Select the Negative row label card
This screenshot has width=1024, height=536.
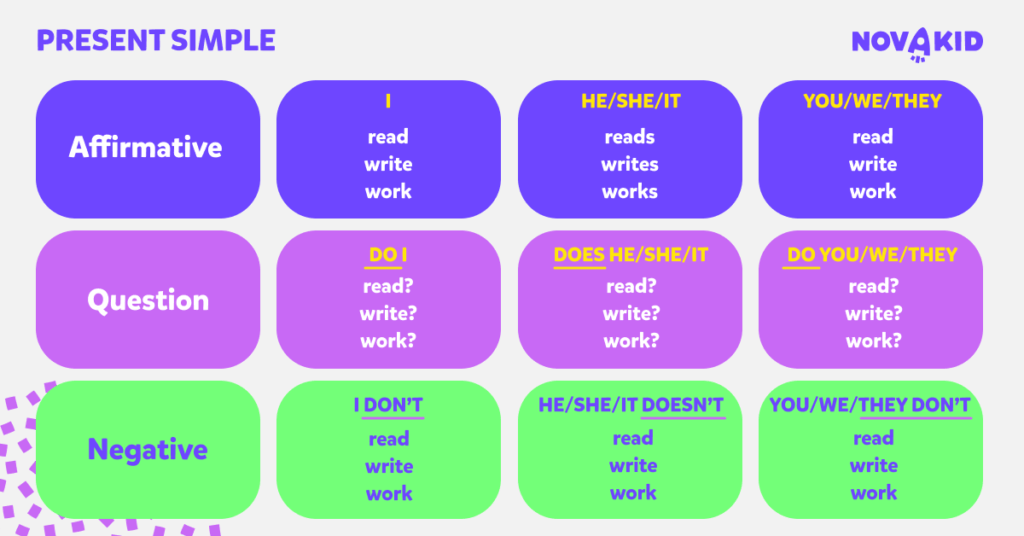click(x=147, y=449)
